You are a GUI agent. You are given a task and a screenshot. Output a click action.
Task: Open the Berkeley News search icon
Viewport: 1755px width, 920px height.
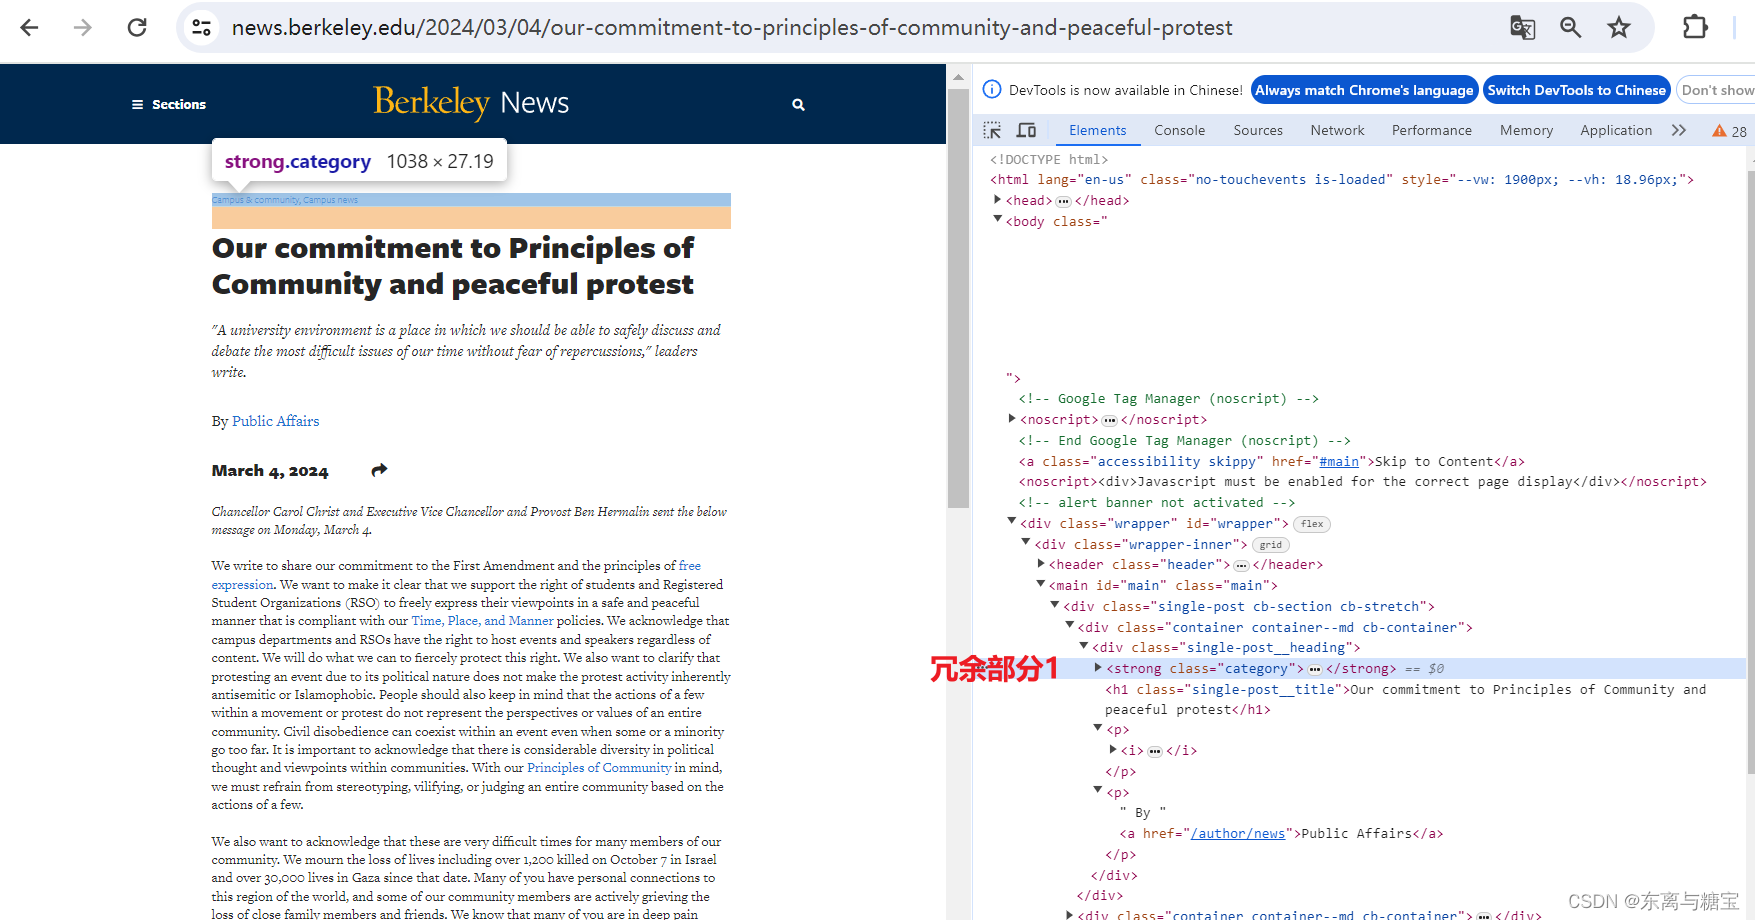[x=798, y=104]
